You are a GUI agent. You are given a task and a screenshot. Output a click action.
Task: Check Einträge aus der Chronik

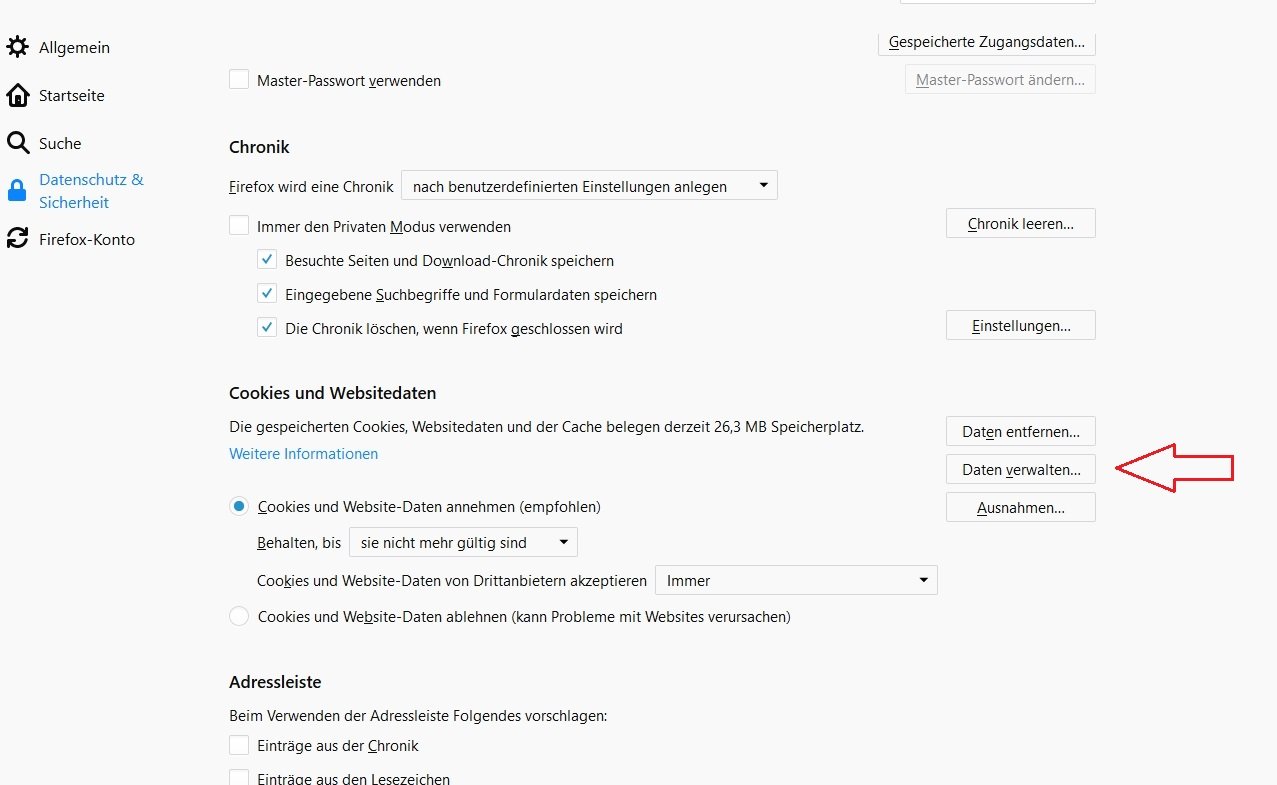click(x=239, y=745)
